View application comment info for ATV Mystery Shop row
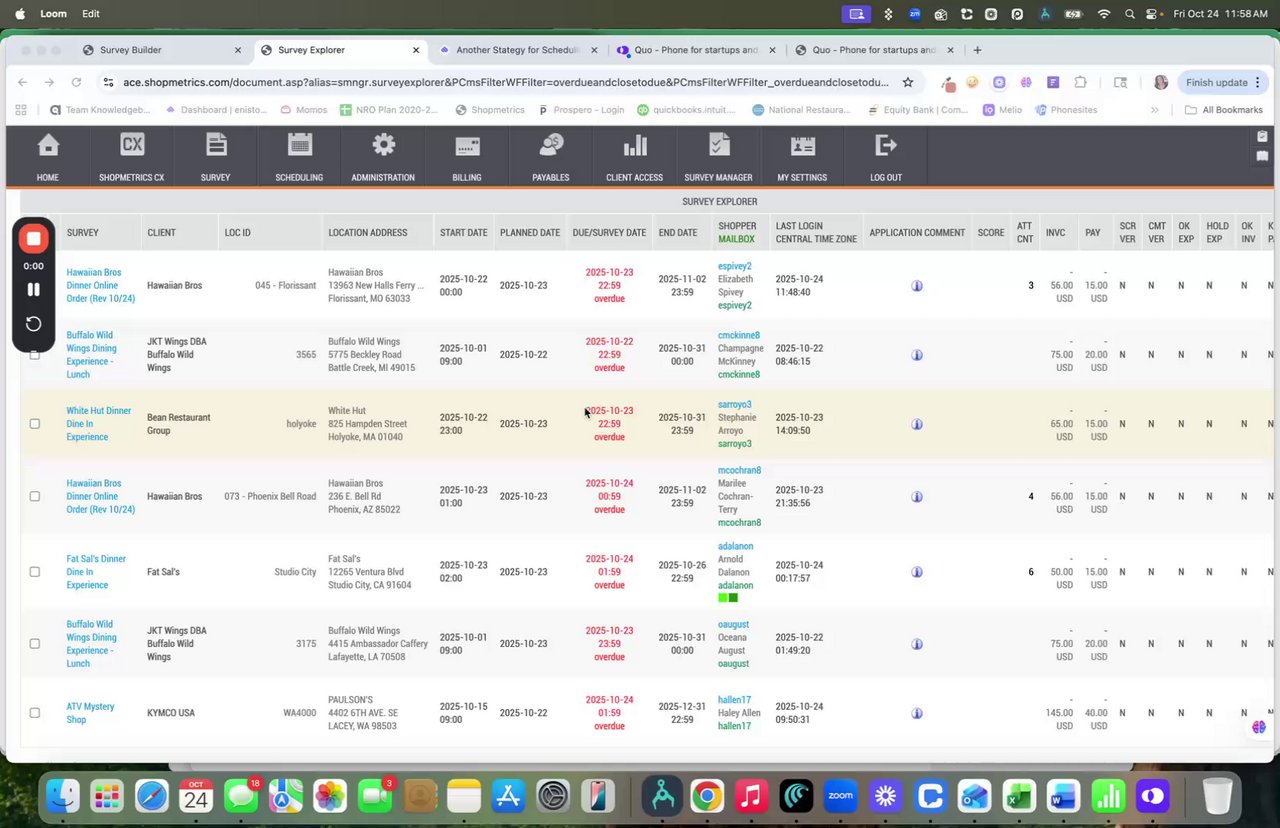1280x828 pixels. pyautogui.click(x=917, y=713)
